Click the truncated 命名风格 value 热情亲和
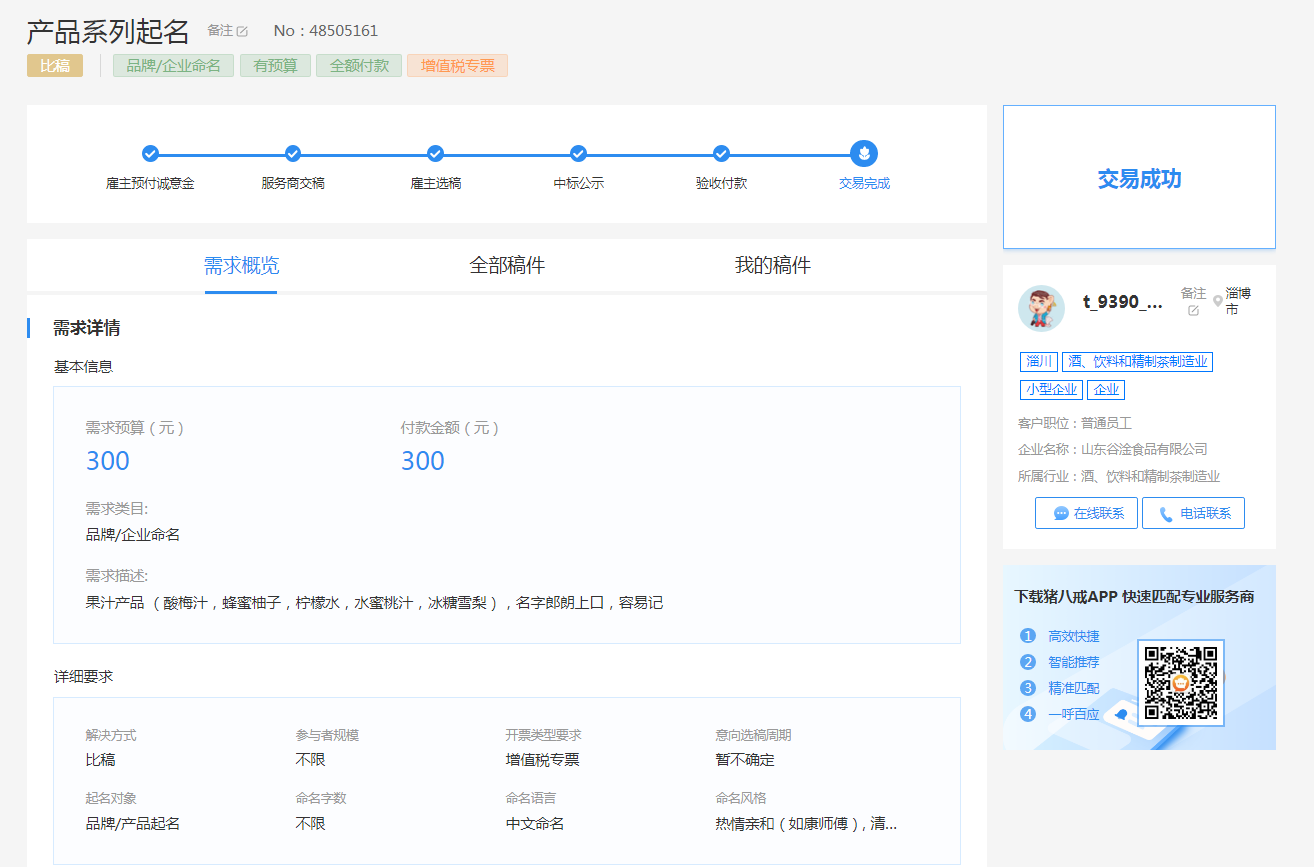The image size is (1314, 867). (x=806, y=824)
